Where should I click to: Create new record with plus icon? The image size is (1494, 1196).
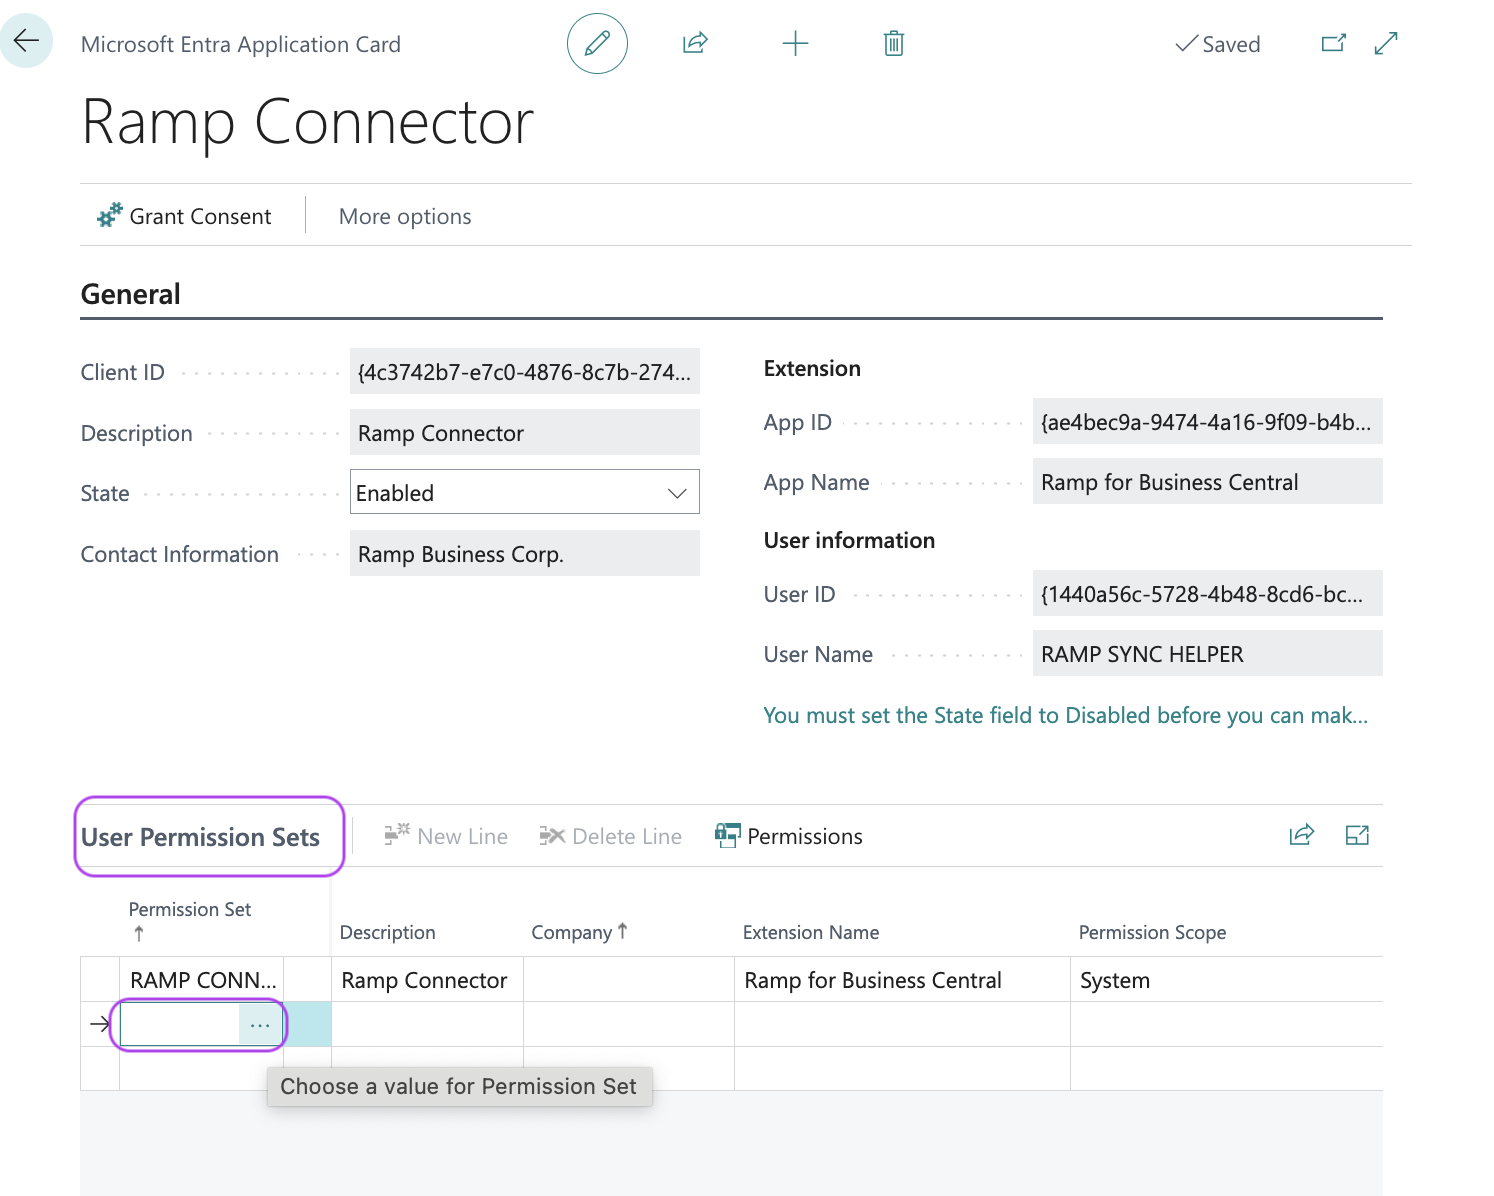(x=795, y=43)
